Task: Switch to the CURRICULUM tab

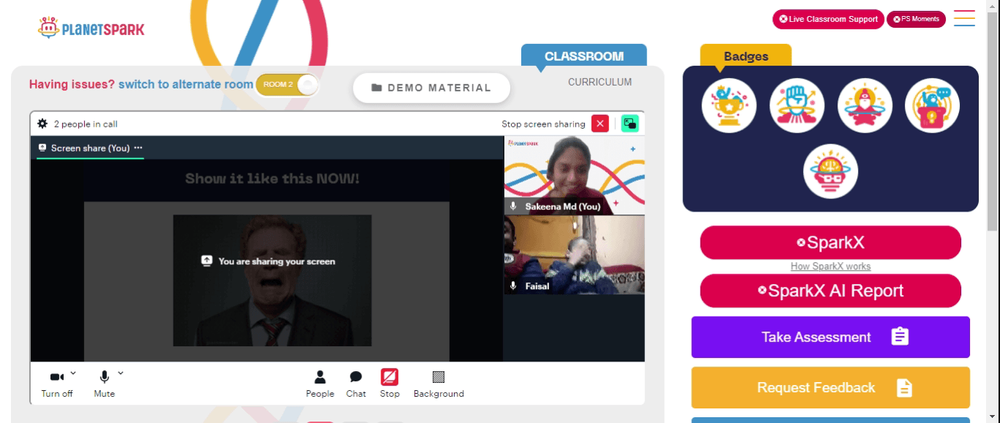Action: tap(600, 82)
